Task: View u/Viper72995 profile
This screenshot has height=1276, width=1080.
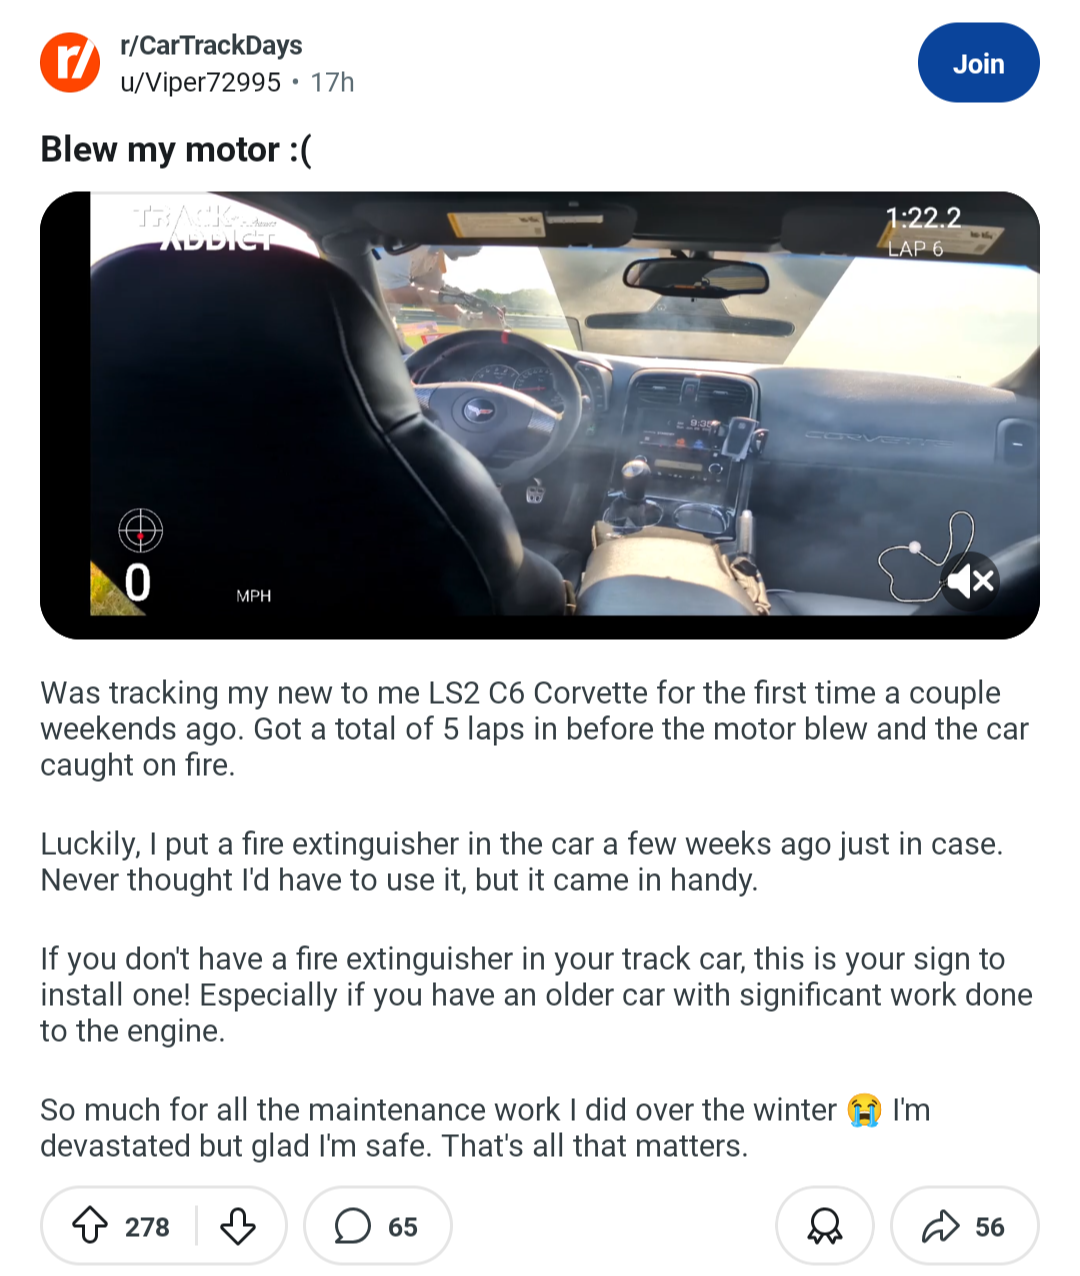Action: 200,82
